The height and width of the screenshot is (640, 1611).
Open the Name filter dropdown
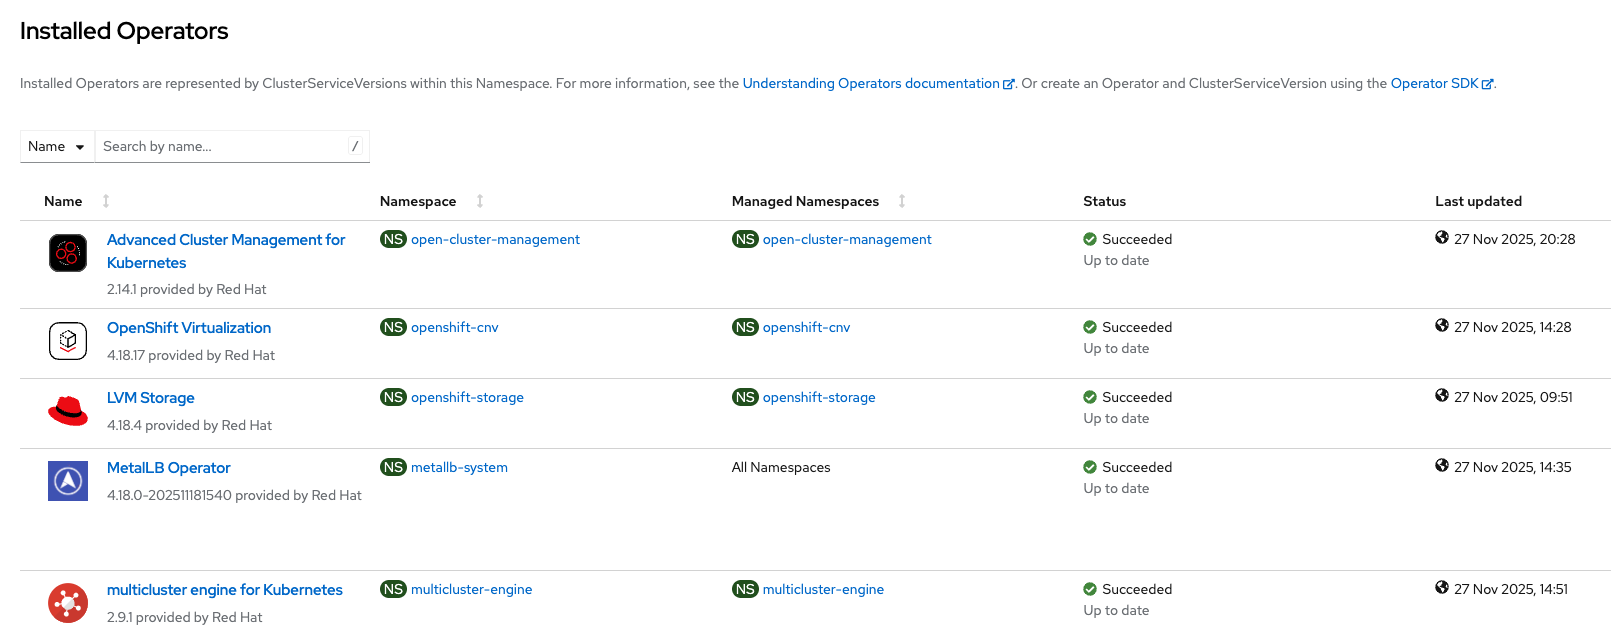tap(57, 146)
